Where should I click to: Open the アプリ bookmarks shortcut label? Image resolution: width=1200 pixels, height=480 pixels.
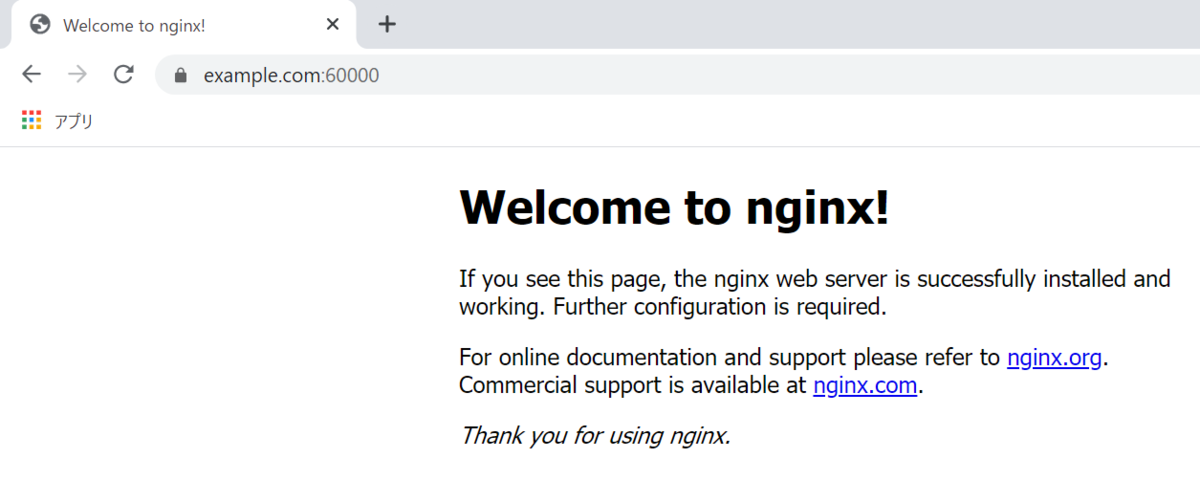73,121
